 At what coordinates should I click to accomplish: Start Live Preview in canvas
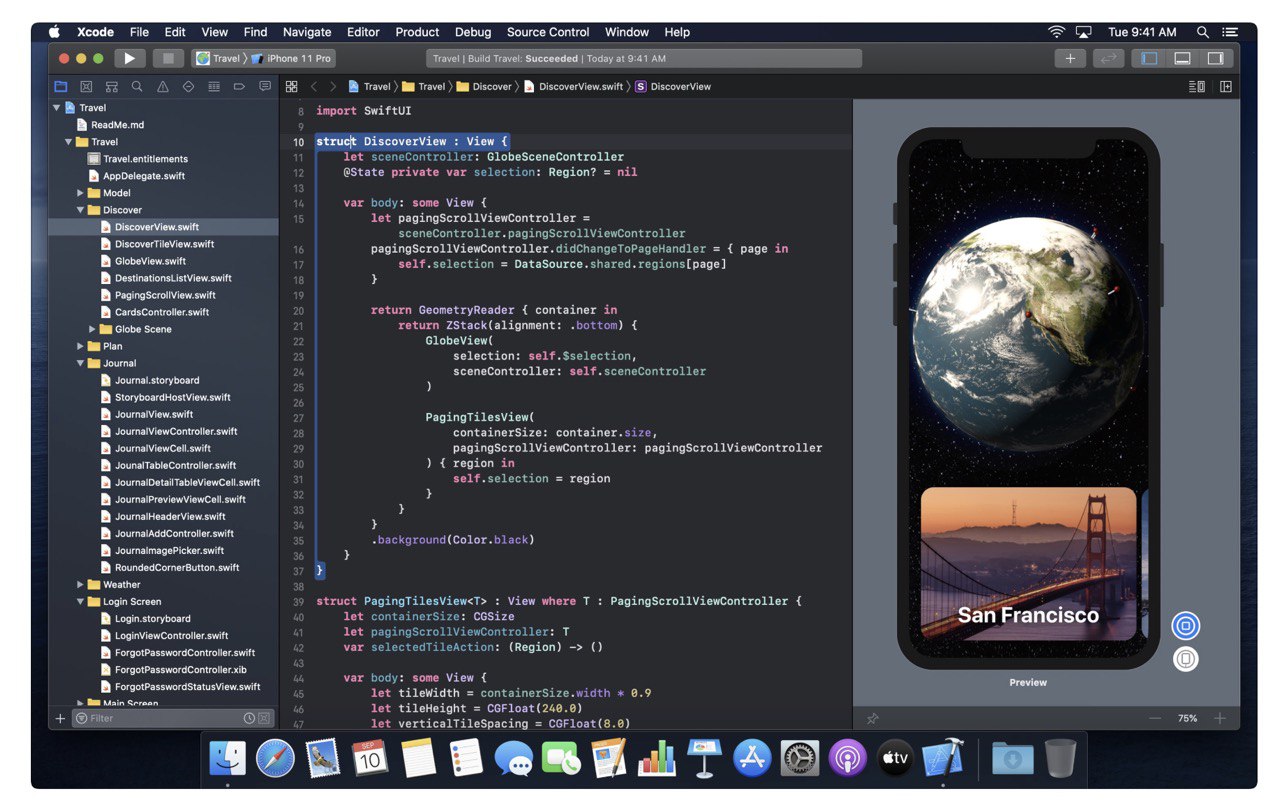point(1186,626)
